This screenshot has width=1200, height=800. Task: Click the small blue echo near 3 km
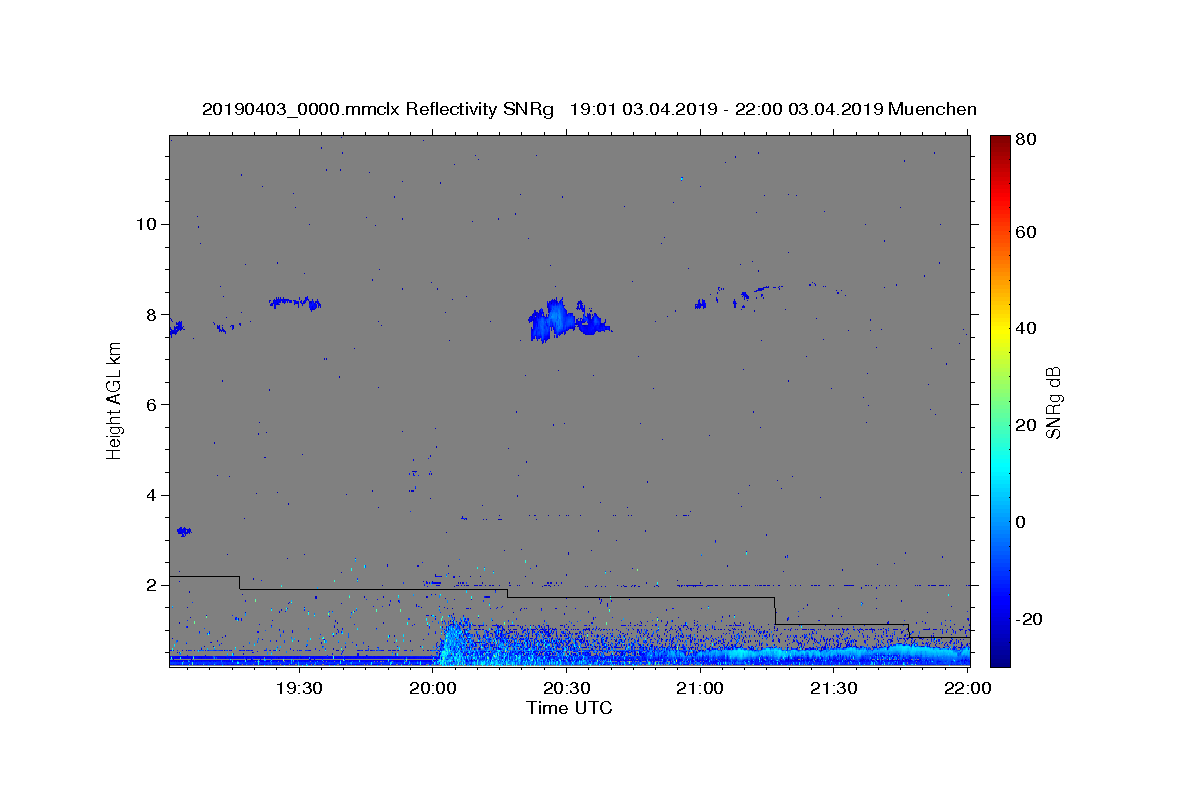pyautogui.click(x=184, y=531)
